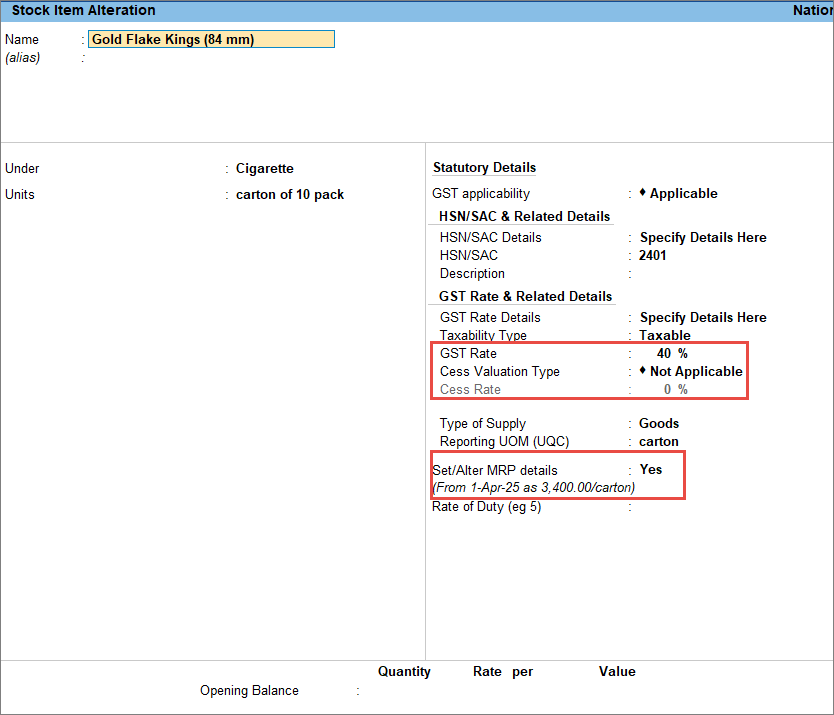Select HSN/SAC Details Specify Details Here
Viewport: 834px width, 715px height.
point(703,238)
